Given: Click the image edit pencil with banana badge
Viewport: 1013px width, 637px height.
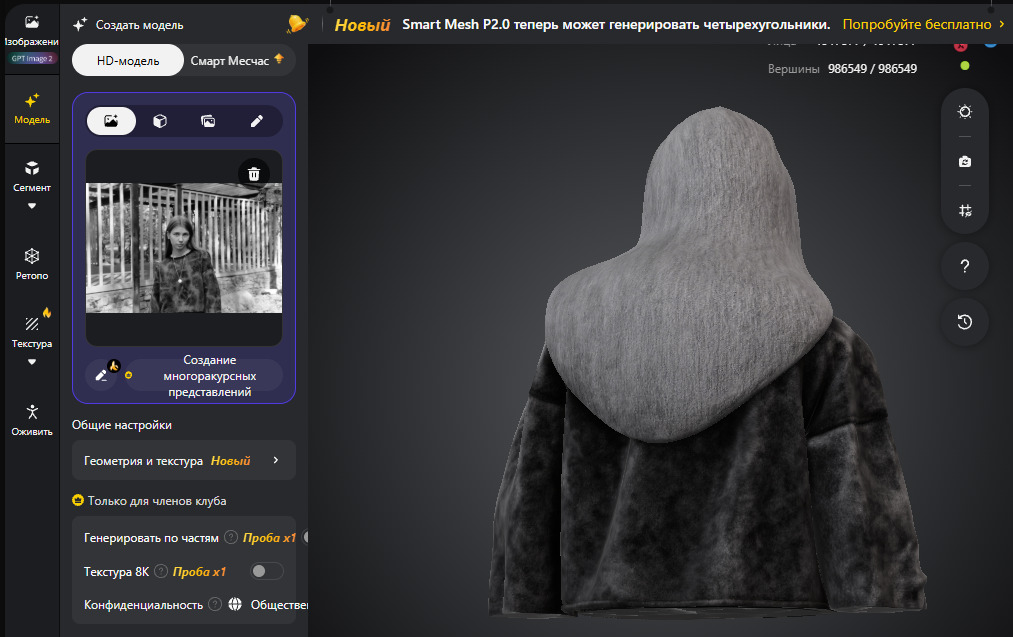Looking at the screenshot, I should [x=103, y=374].
